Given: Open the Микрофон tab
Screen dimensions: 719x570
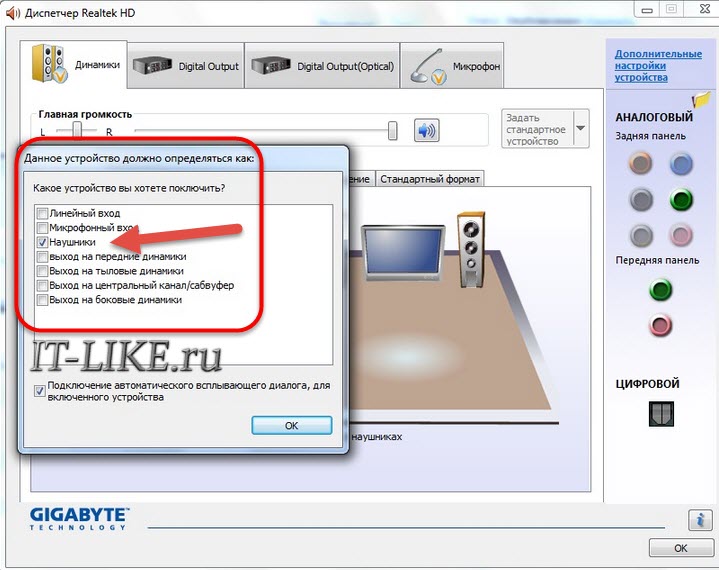Looking at the screenshot, I should pos(452,66).
